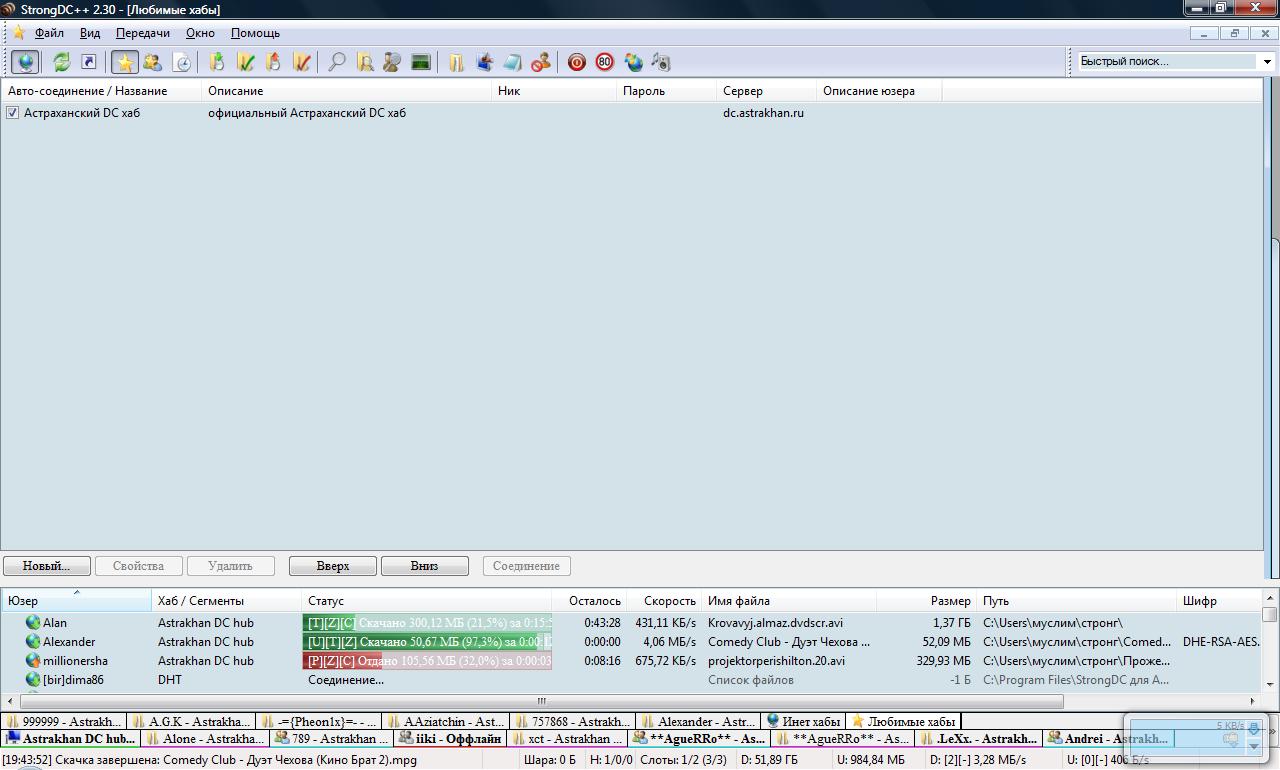Viewport: 1280px width, 770px height.
Task: Open the Notepad icon in toolbar
Action: click(512, 62)
